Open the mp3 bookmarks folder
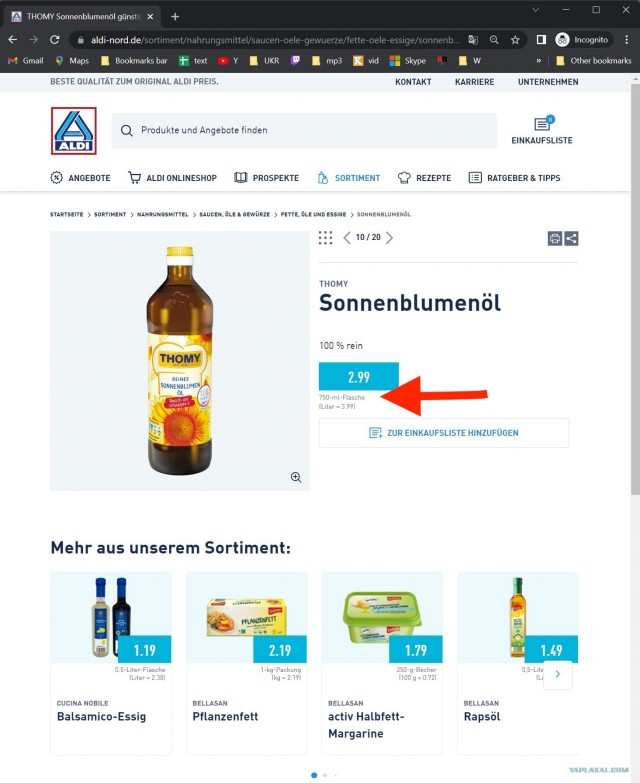This screenshot has height=783, width=640. [326, 60]
